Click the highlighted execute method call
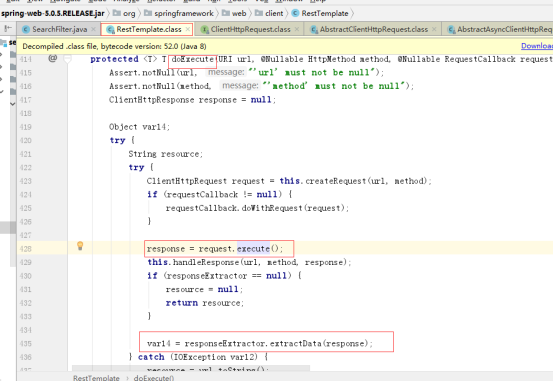This screenshot has width=553, height=382. pyautogui.click(x=253, y=249)
